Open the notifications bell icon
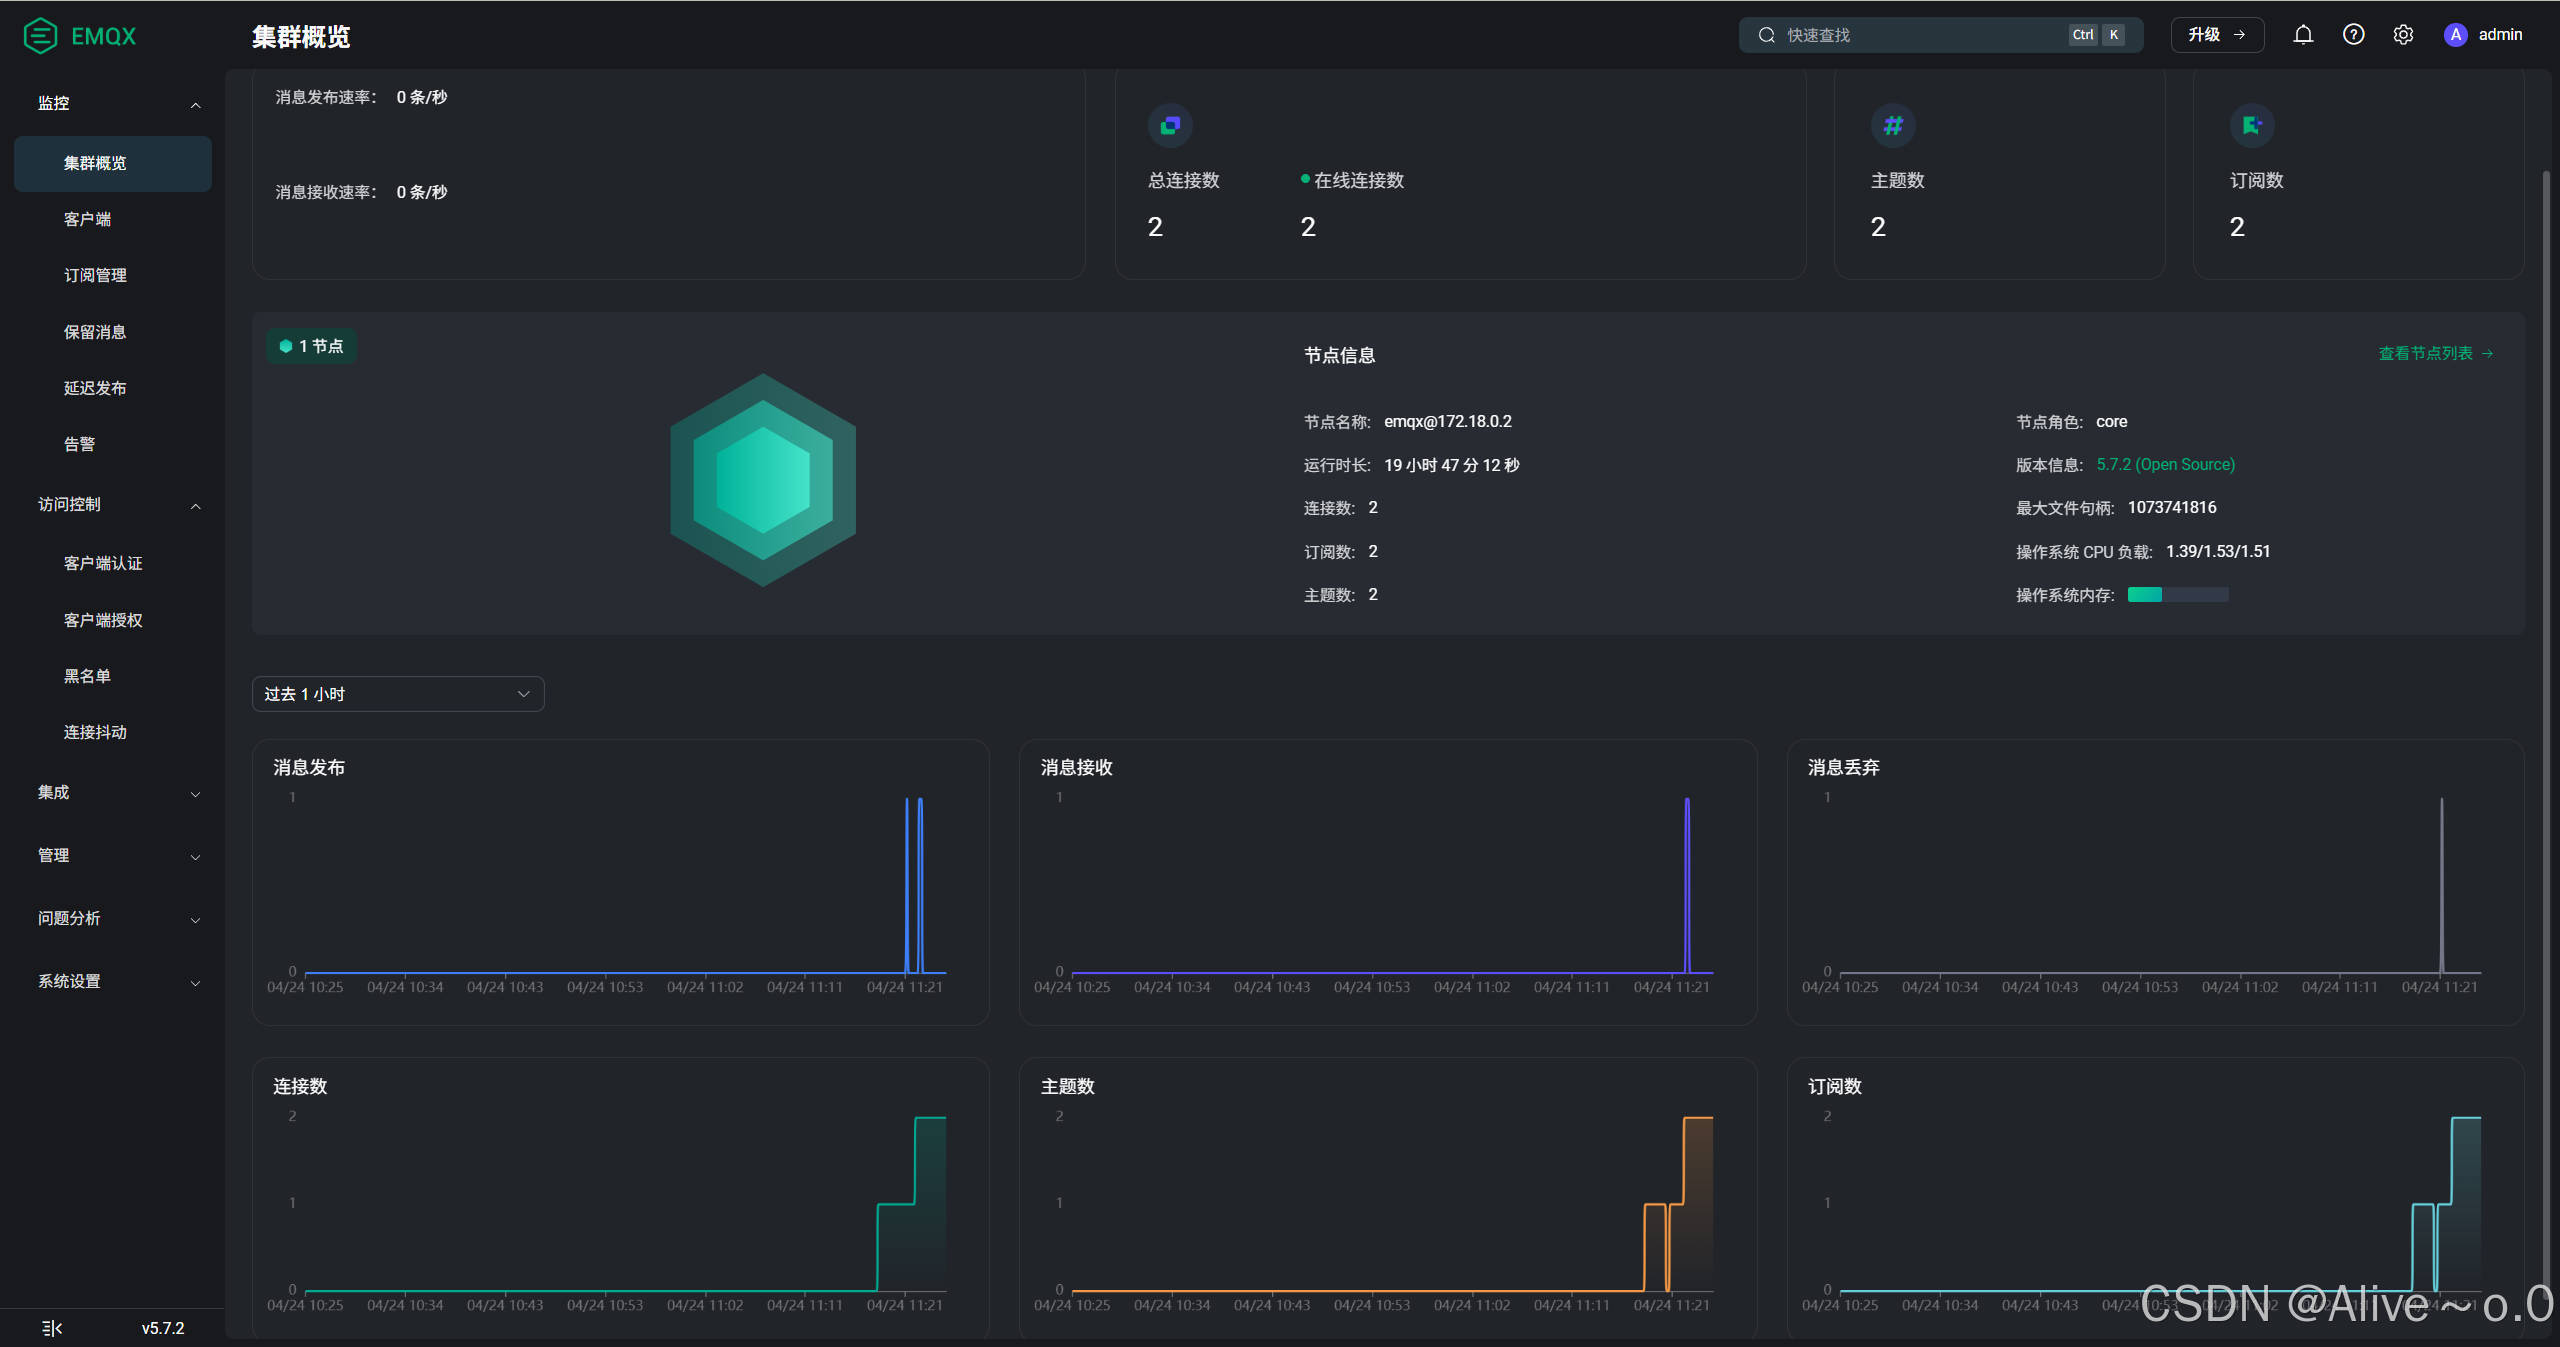Viewport: 2560px width, 1347px height. tap(2303, 35)
